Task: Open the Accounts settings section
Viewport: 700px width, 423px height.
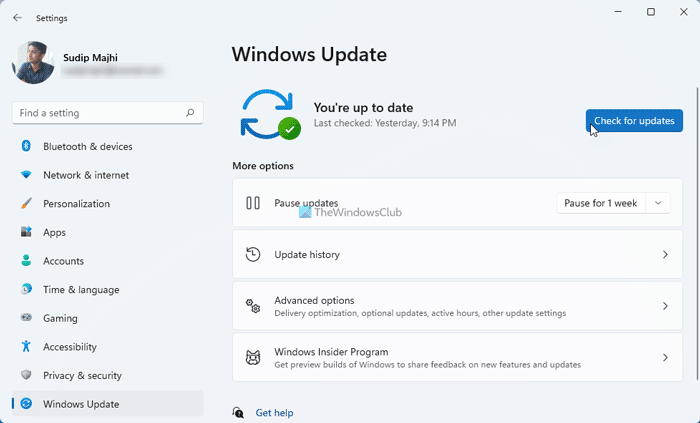Action: click(x=63, y=261)
